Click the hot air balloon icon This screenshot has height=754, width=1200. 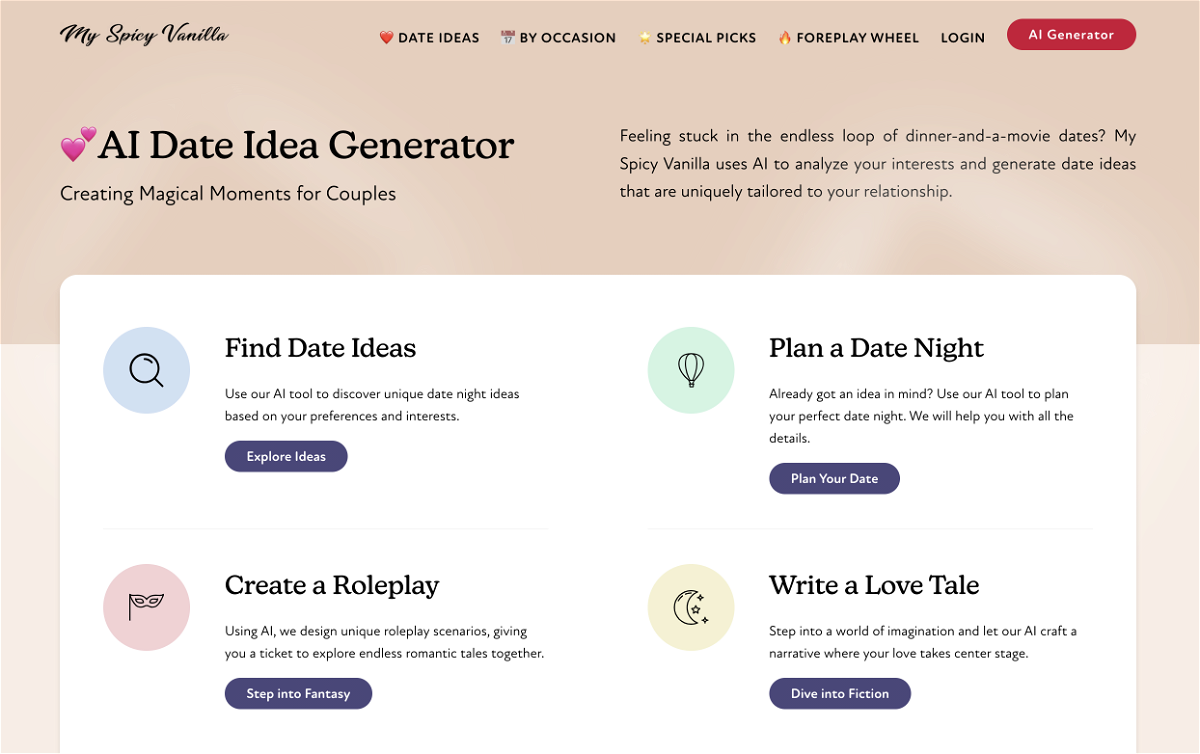(x=691, y=371)
